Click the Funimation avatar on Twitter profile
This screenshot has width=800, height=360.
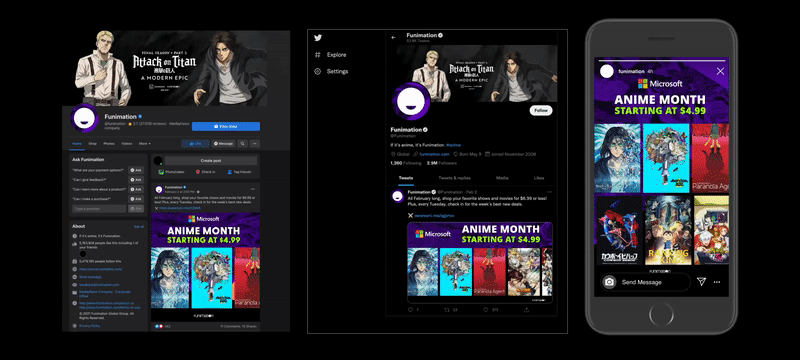(411, 101)
